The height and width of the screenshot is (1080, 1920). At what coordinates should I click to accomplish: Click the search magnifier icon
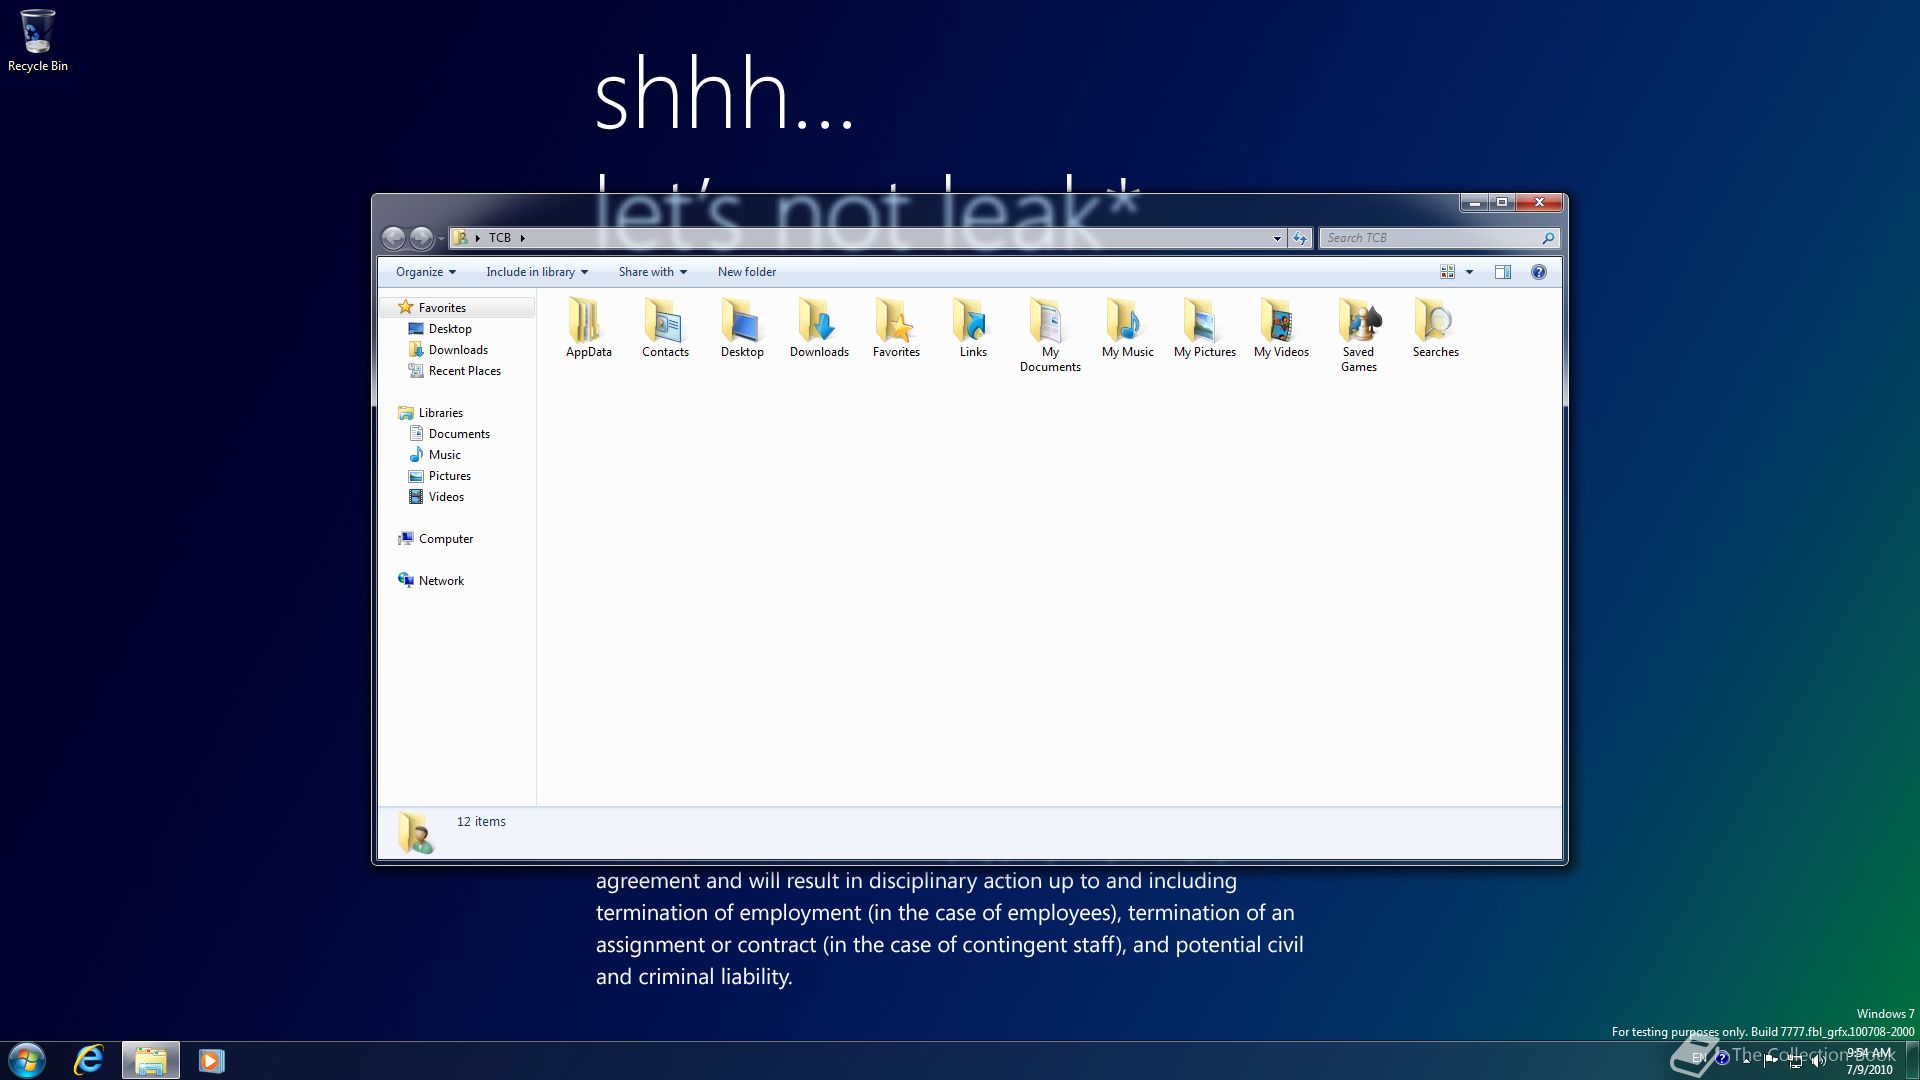[x=1548, y=238]
